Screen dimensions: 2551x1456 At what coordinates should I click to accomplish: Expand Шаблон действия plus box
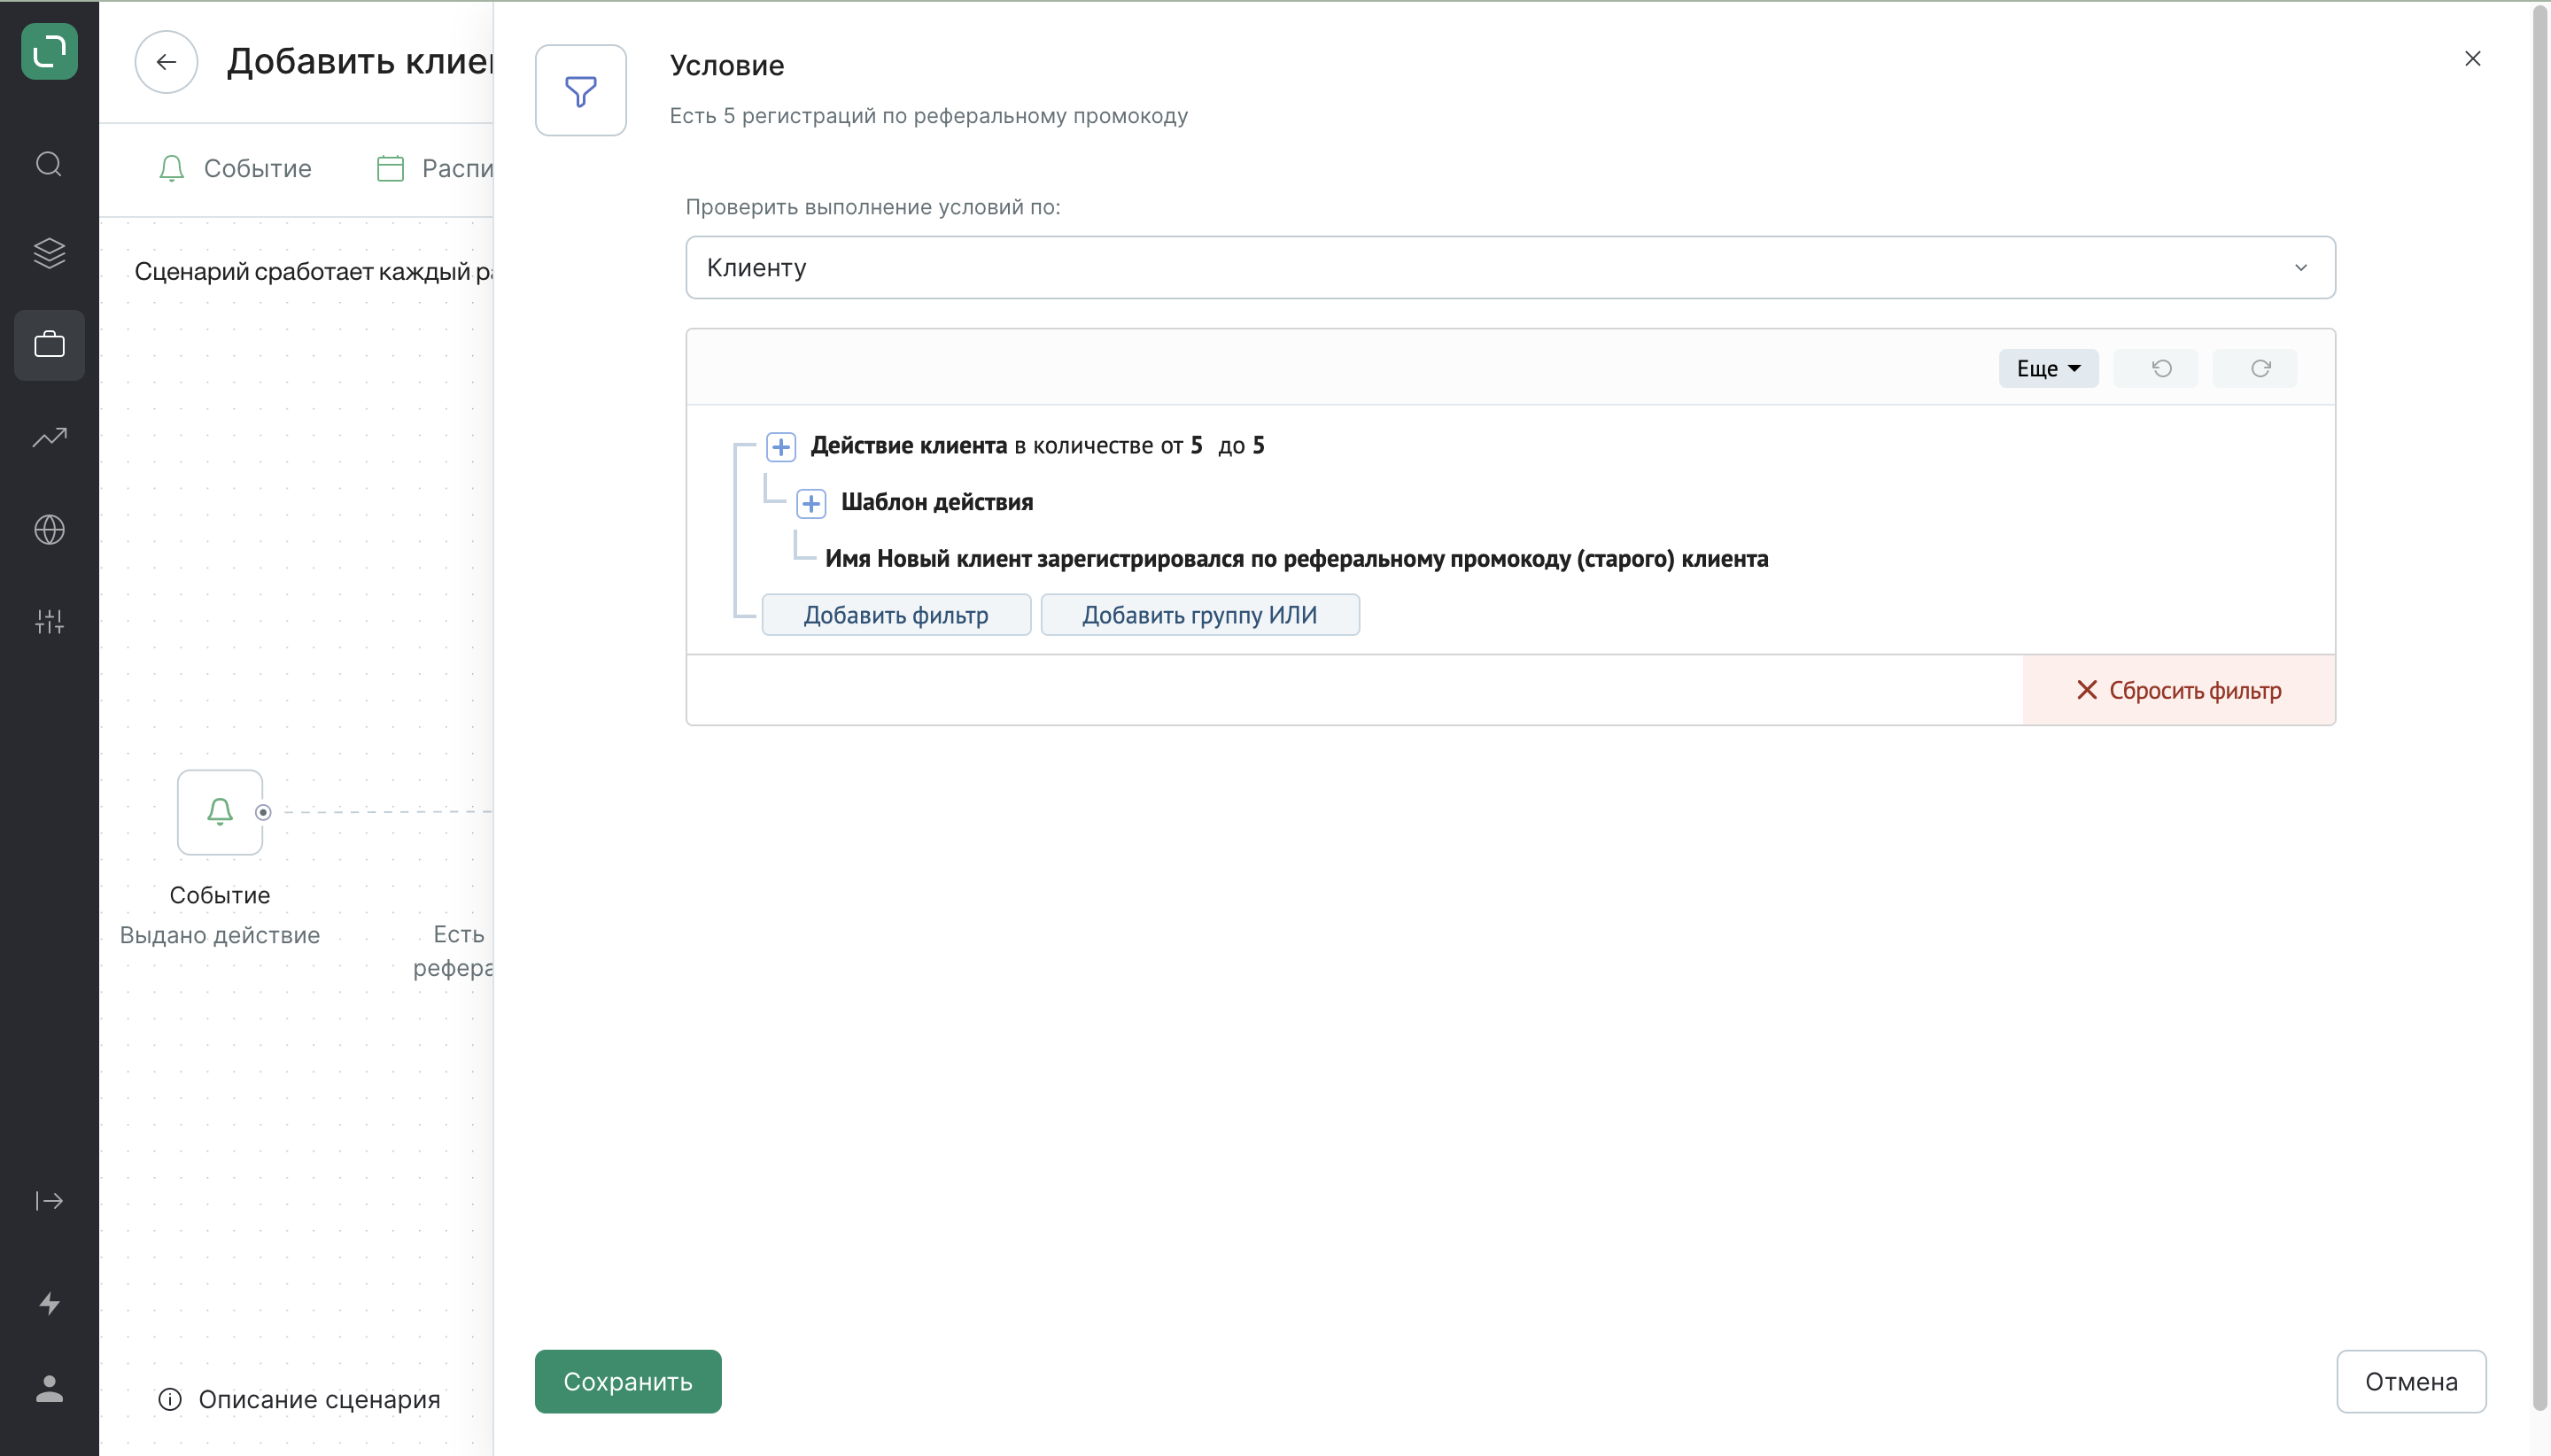811,503
